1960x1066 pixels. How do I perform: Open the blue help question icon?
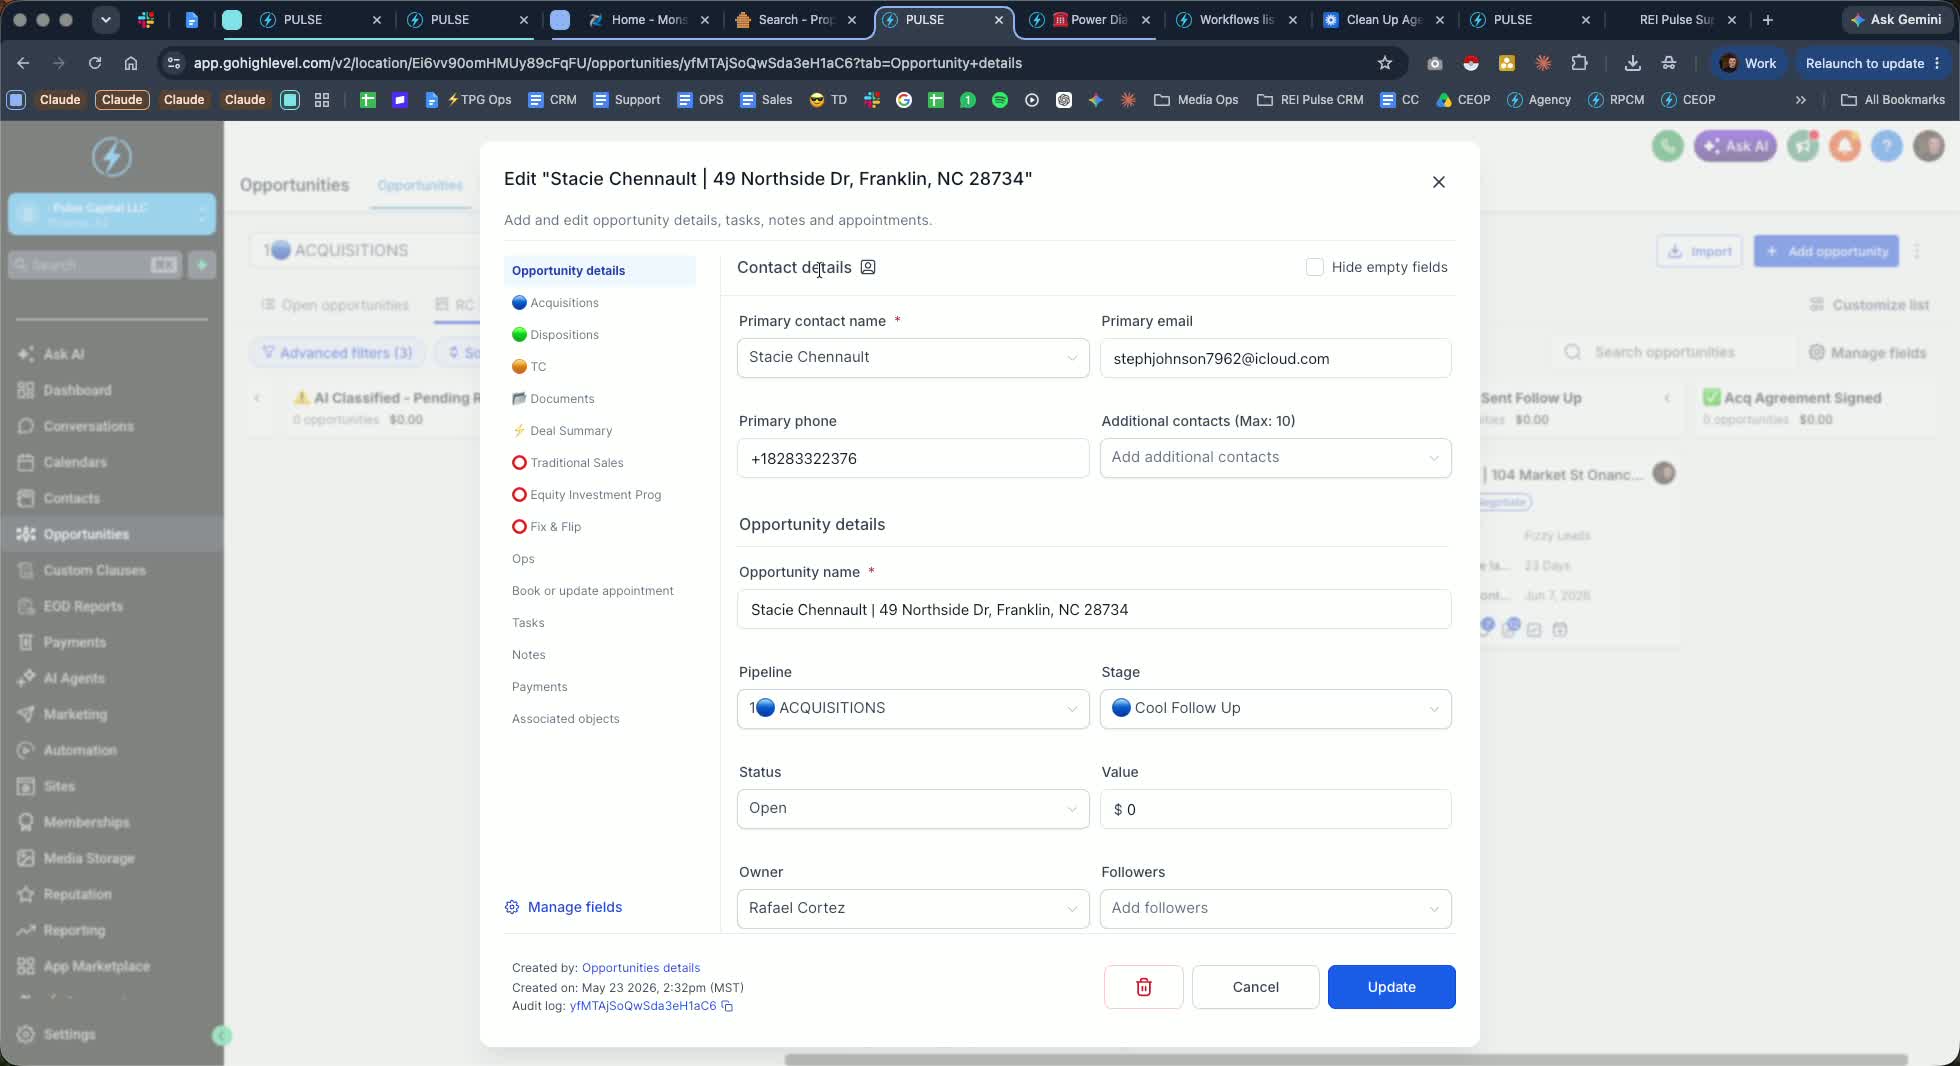click(1886, 146)
